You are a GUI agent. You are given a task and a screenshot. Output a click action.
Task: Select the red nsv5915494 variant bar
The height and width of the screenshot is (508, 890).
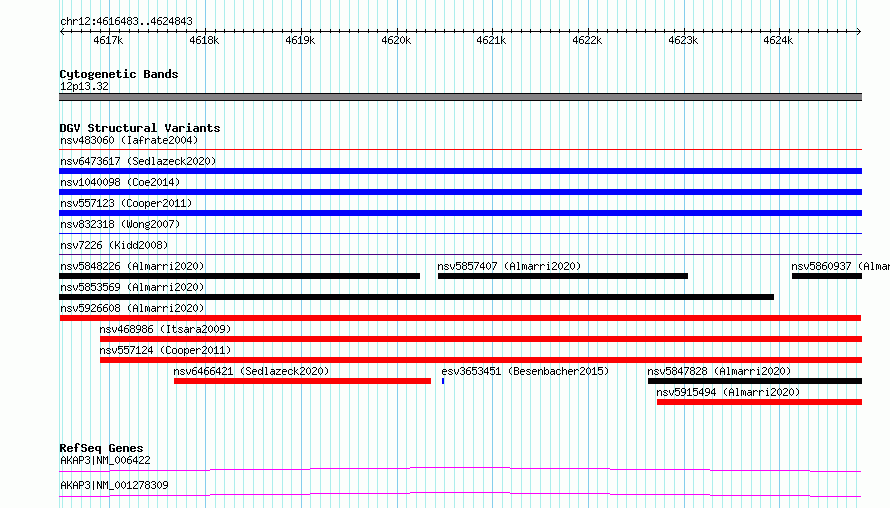759,402
